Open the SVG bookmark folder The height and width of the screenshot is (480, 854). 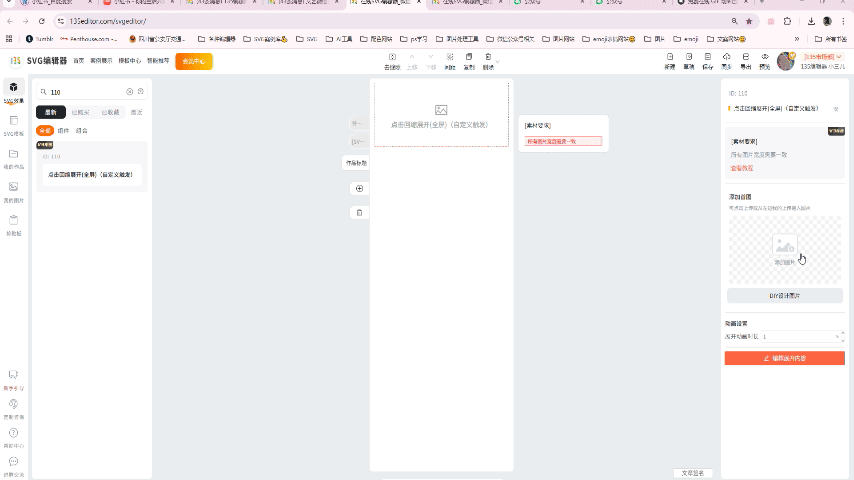[x=307, y=39]
